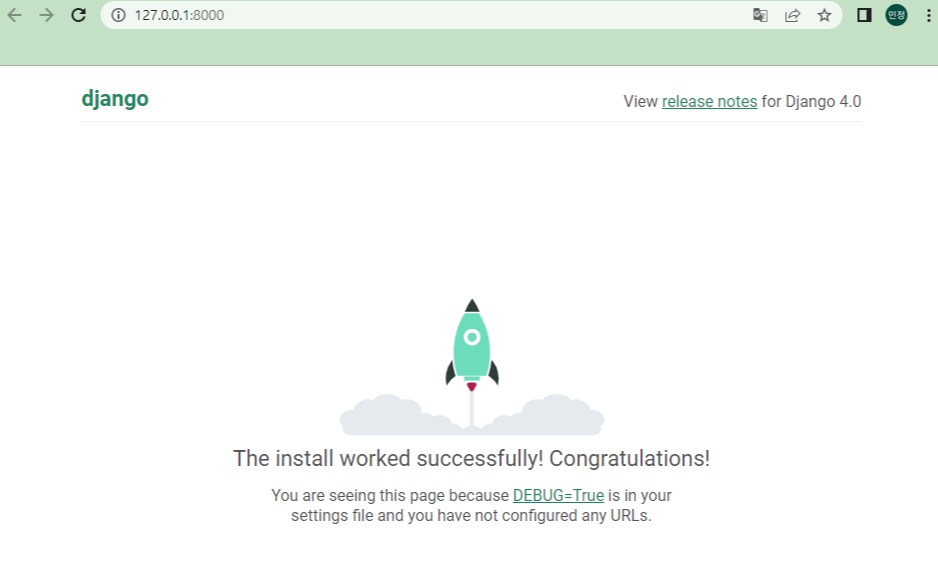Click the django logo heading
Image resolution: width=938 pixels, height=587 pixels.
115,99
